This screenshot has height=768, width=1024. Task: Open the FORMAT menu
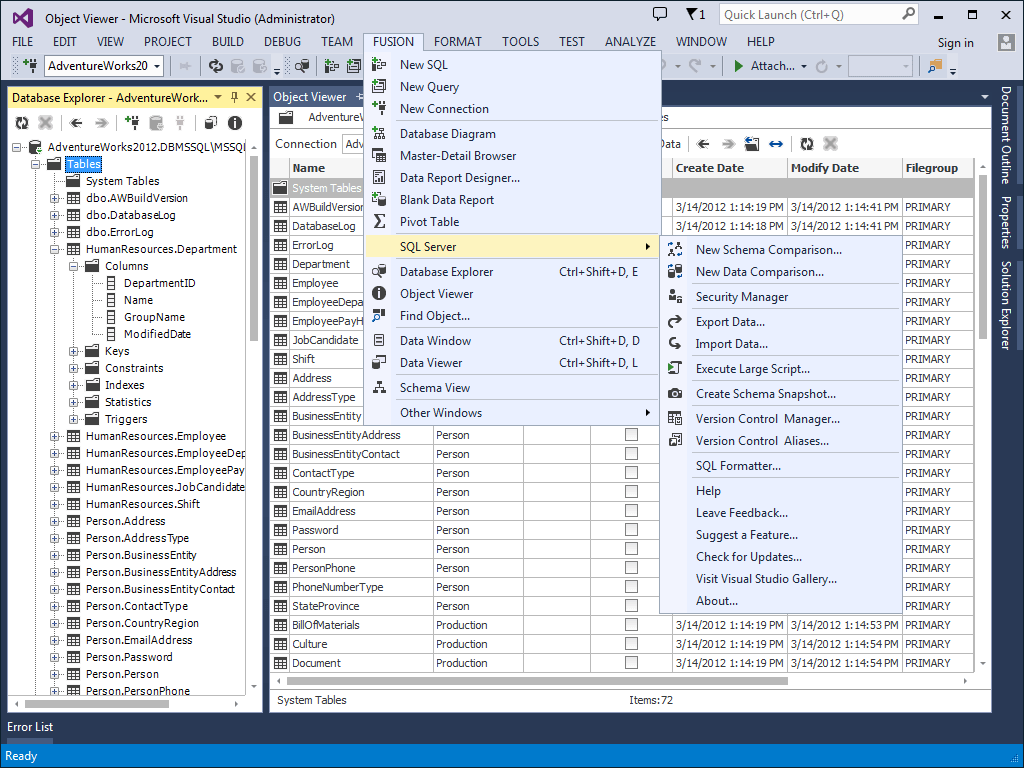[x=457, y=42]
